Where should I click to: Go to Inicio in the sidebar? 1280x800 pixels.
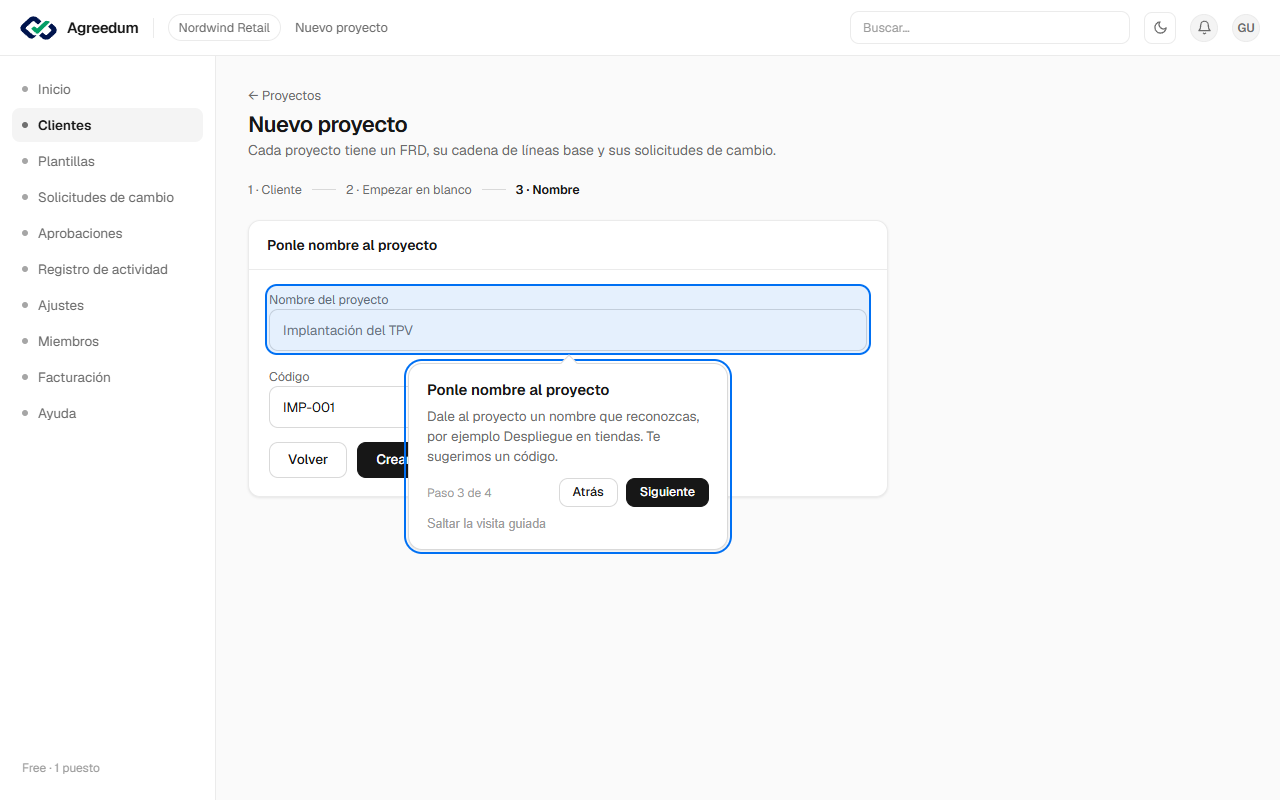click(107, 89)
